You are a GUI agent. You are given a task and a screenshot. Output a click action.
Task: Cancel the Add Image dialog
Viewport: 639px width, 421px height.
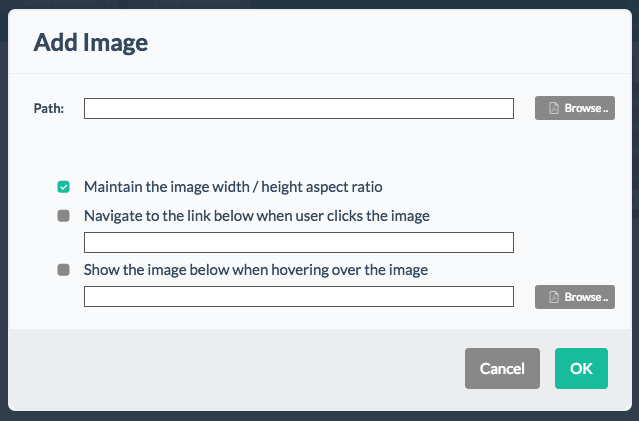[x=502, y=368]
